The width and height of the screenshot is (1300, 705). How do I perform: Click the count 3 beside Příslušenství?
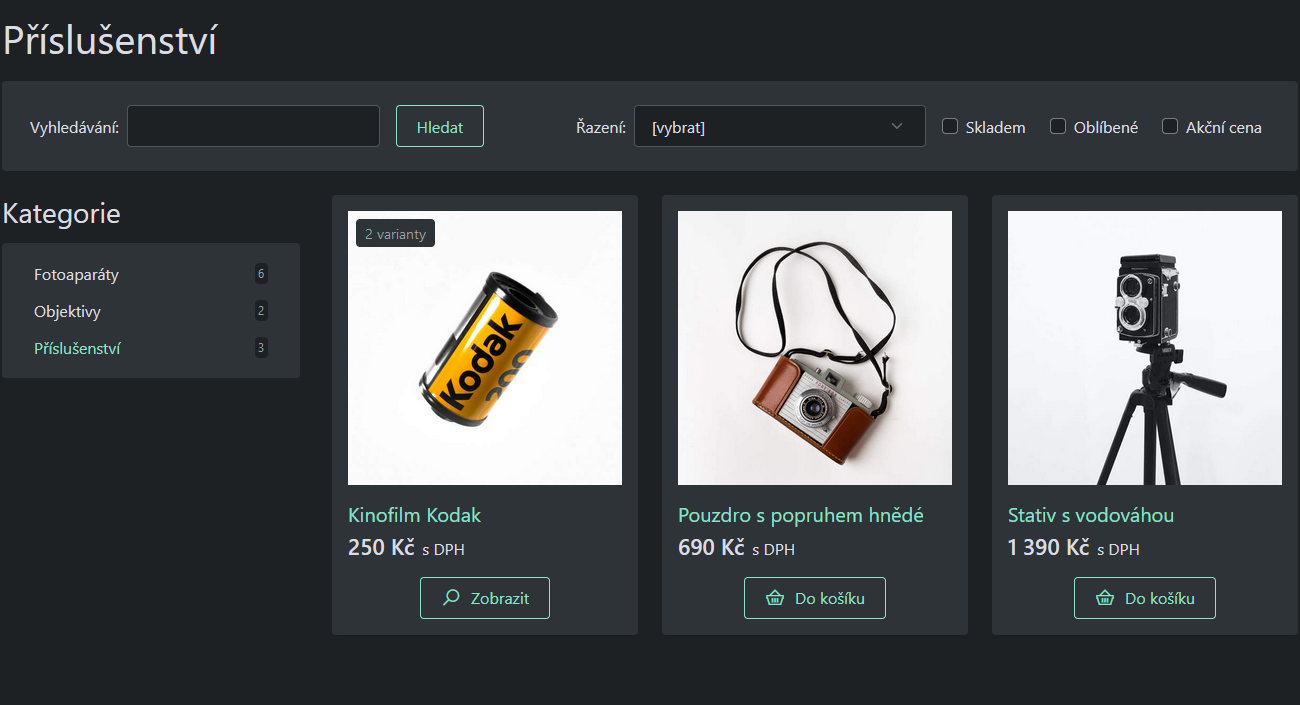[261, 348]
